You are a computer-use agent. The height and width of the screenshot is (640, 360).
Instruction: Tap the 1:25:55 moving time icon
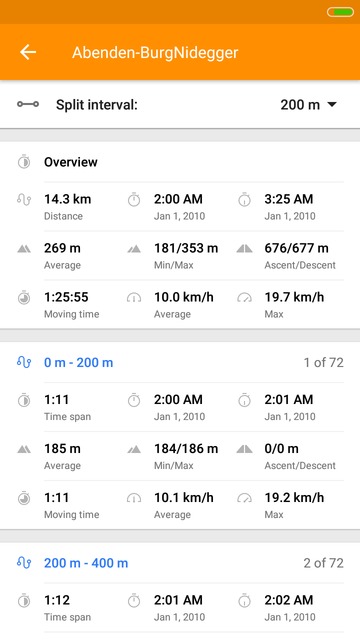[24, 298]
